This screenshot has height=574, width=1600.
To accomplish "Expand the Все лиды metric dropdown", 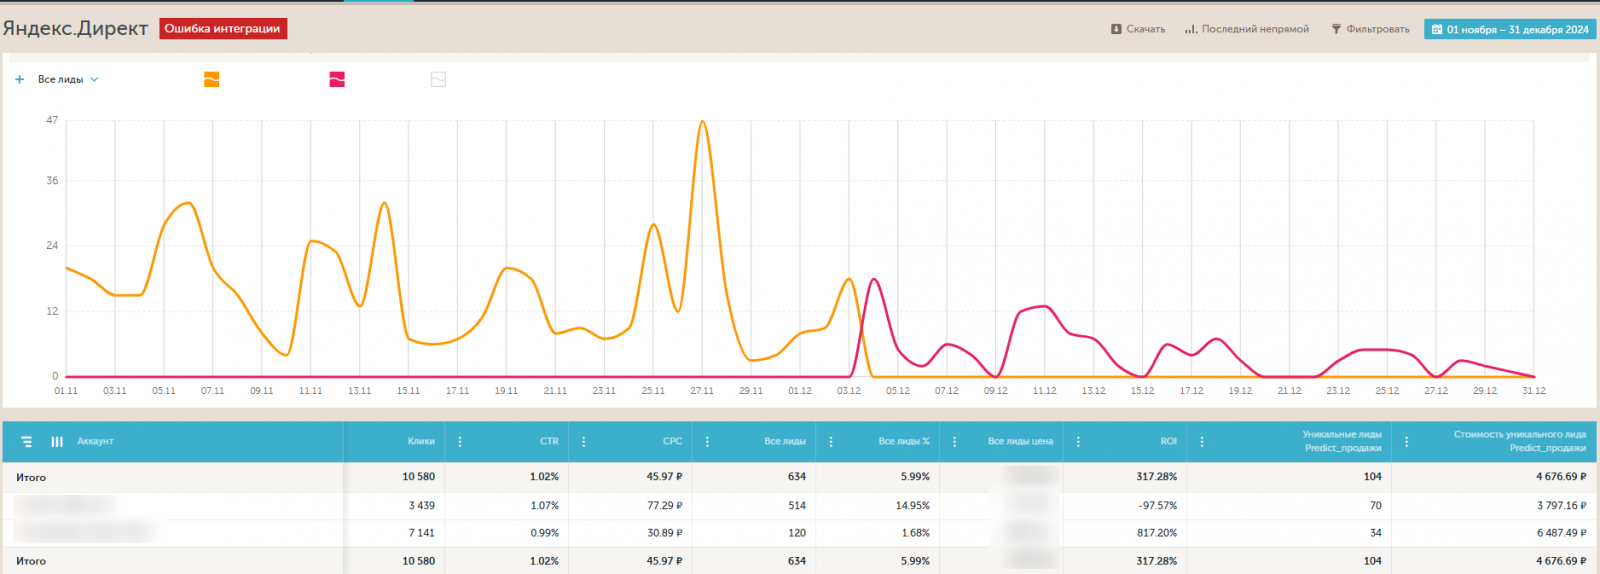I will tap(94, 79).
